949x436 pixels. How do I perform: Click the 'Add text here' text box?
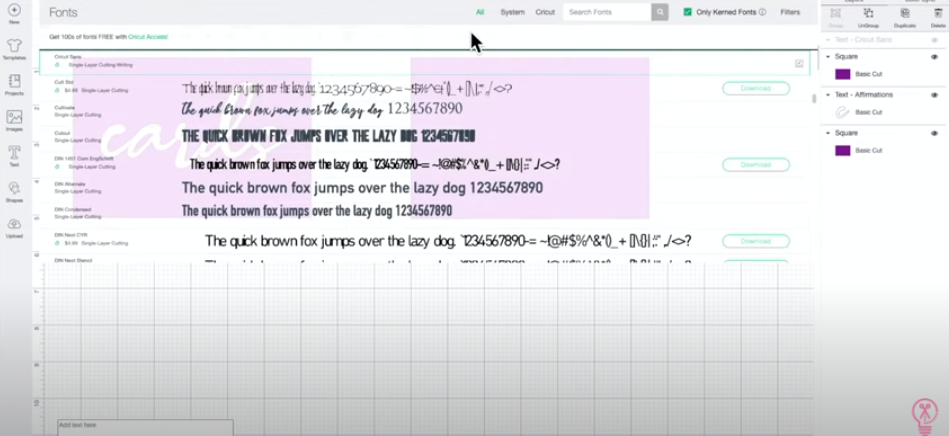[145, 427]
